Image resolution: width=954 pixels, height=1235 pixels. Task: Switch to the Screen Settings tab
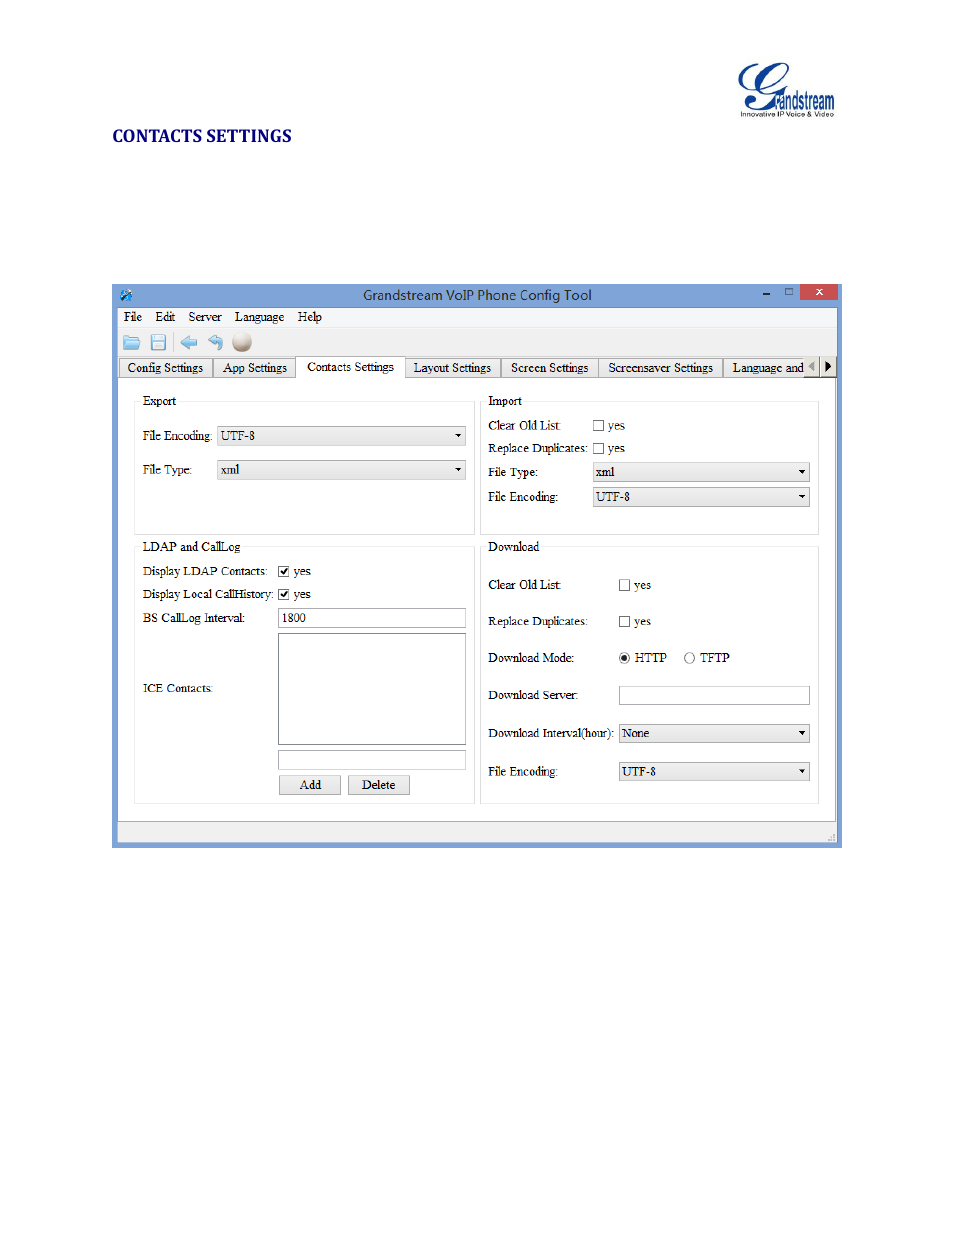pyautogui.click(x=550, y=368)
